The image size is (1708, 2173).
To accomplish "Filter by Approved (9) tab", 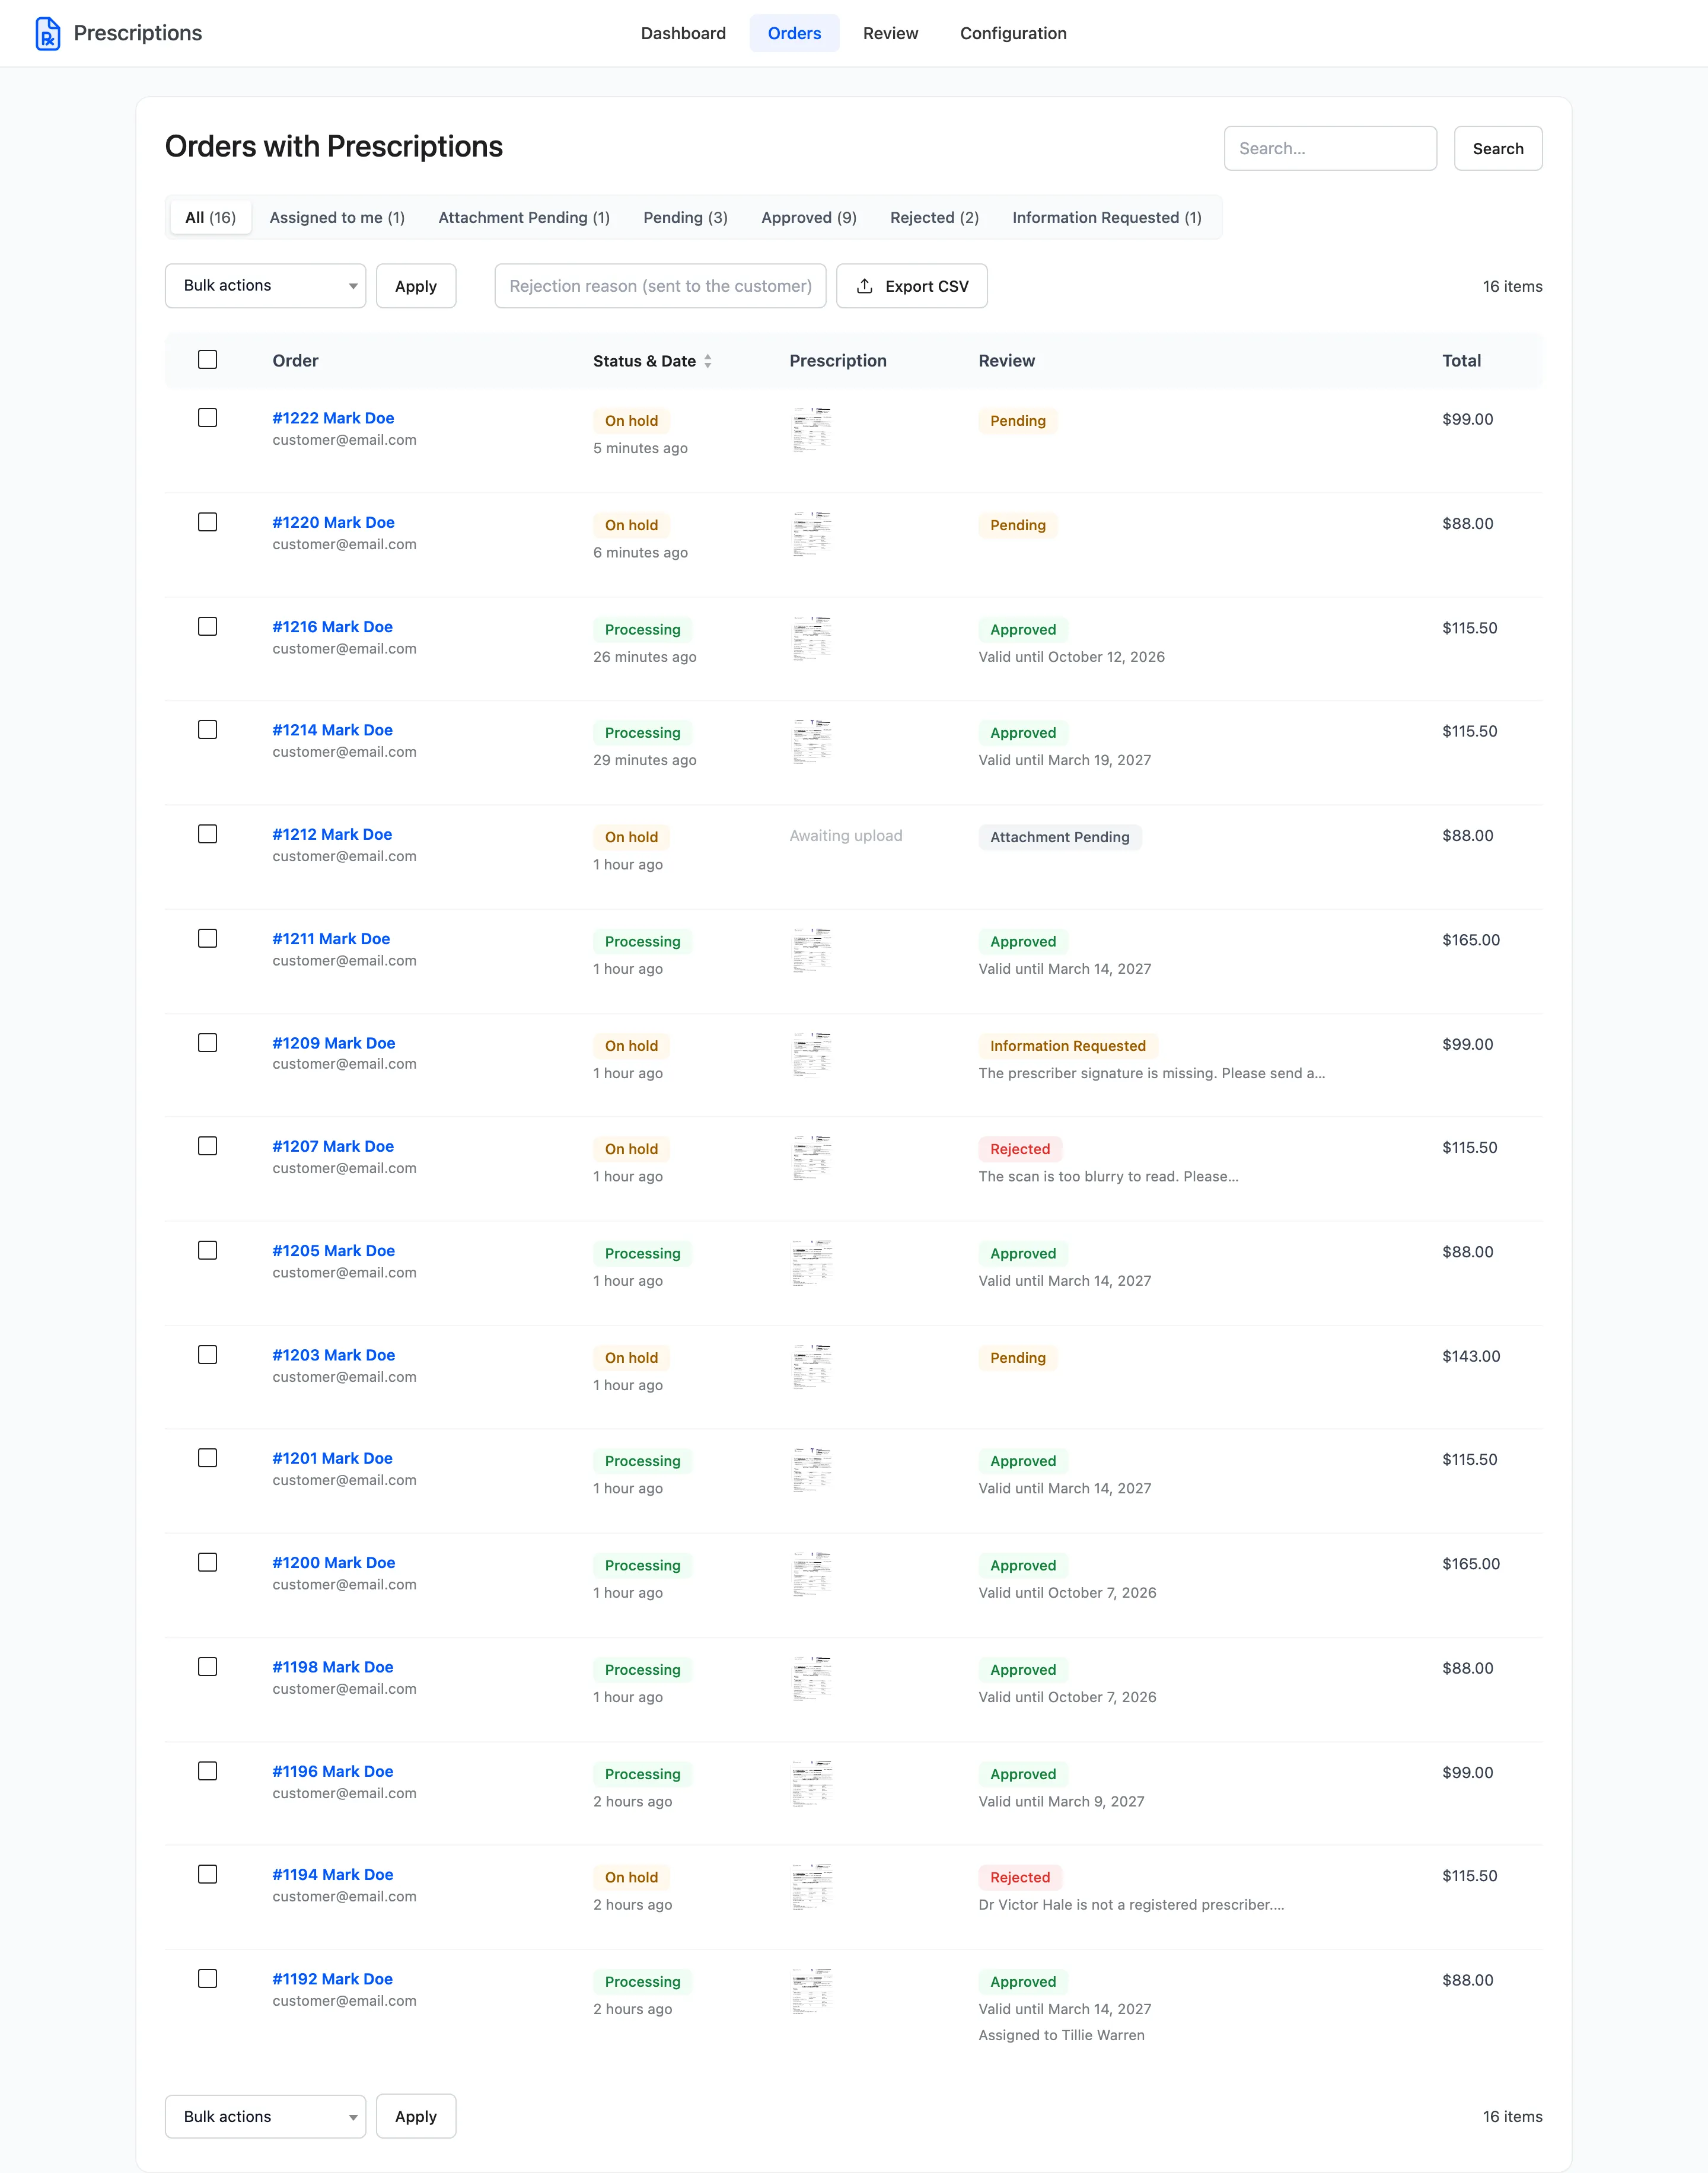I will 809,217.
